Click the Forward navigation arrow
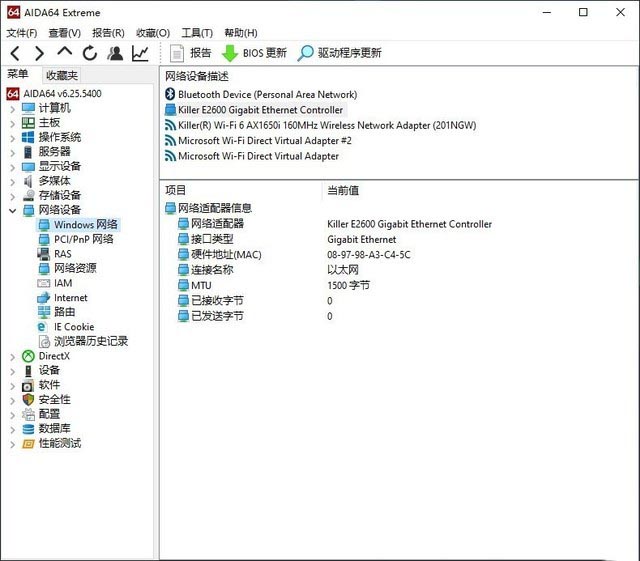The width and height of the screenshot is (640, 561). click(x=39, y=53)
